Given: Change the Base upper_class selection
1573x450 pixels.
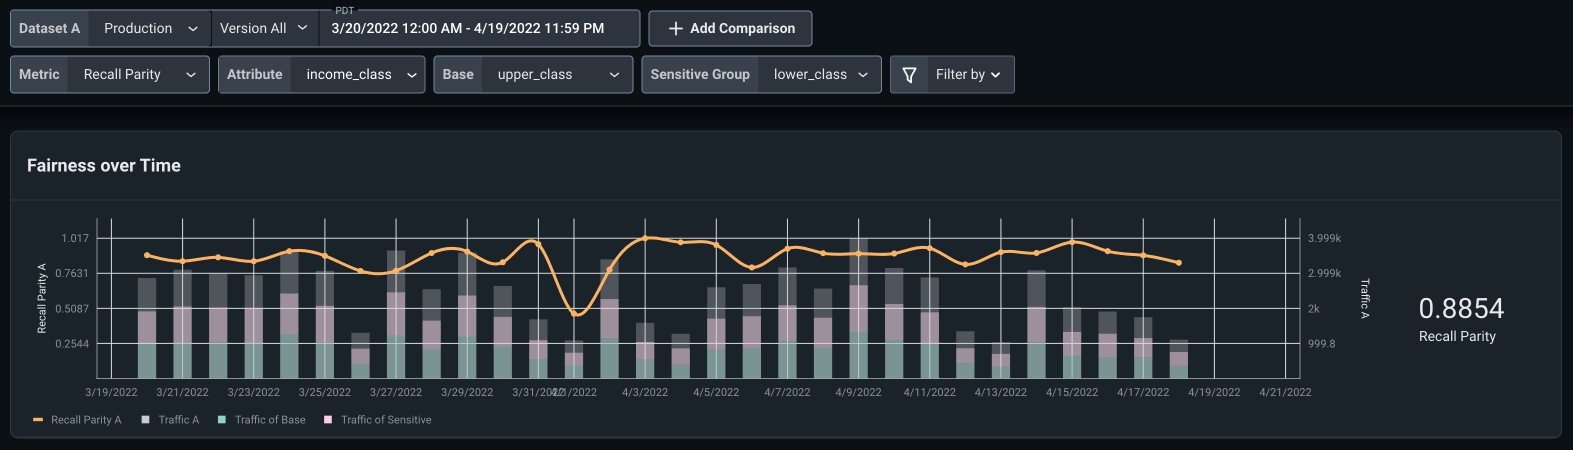Looking at the screenshot, I should [x=557, y=75].
